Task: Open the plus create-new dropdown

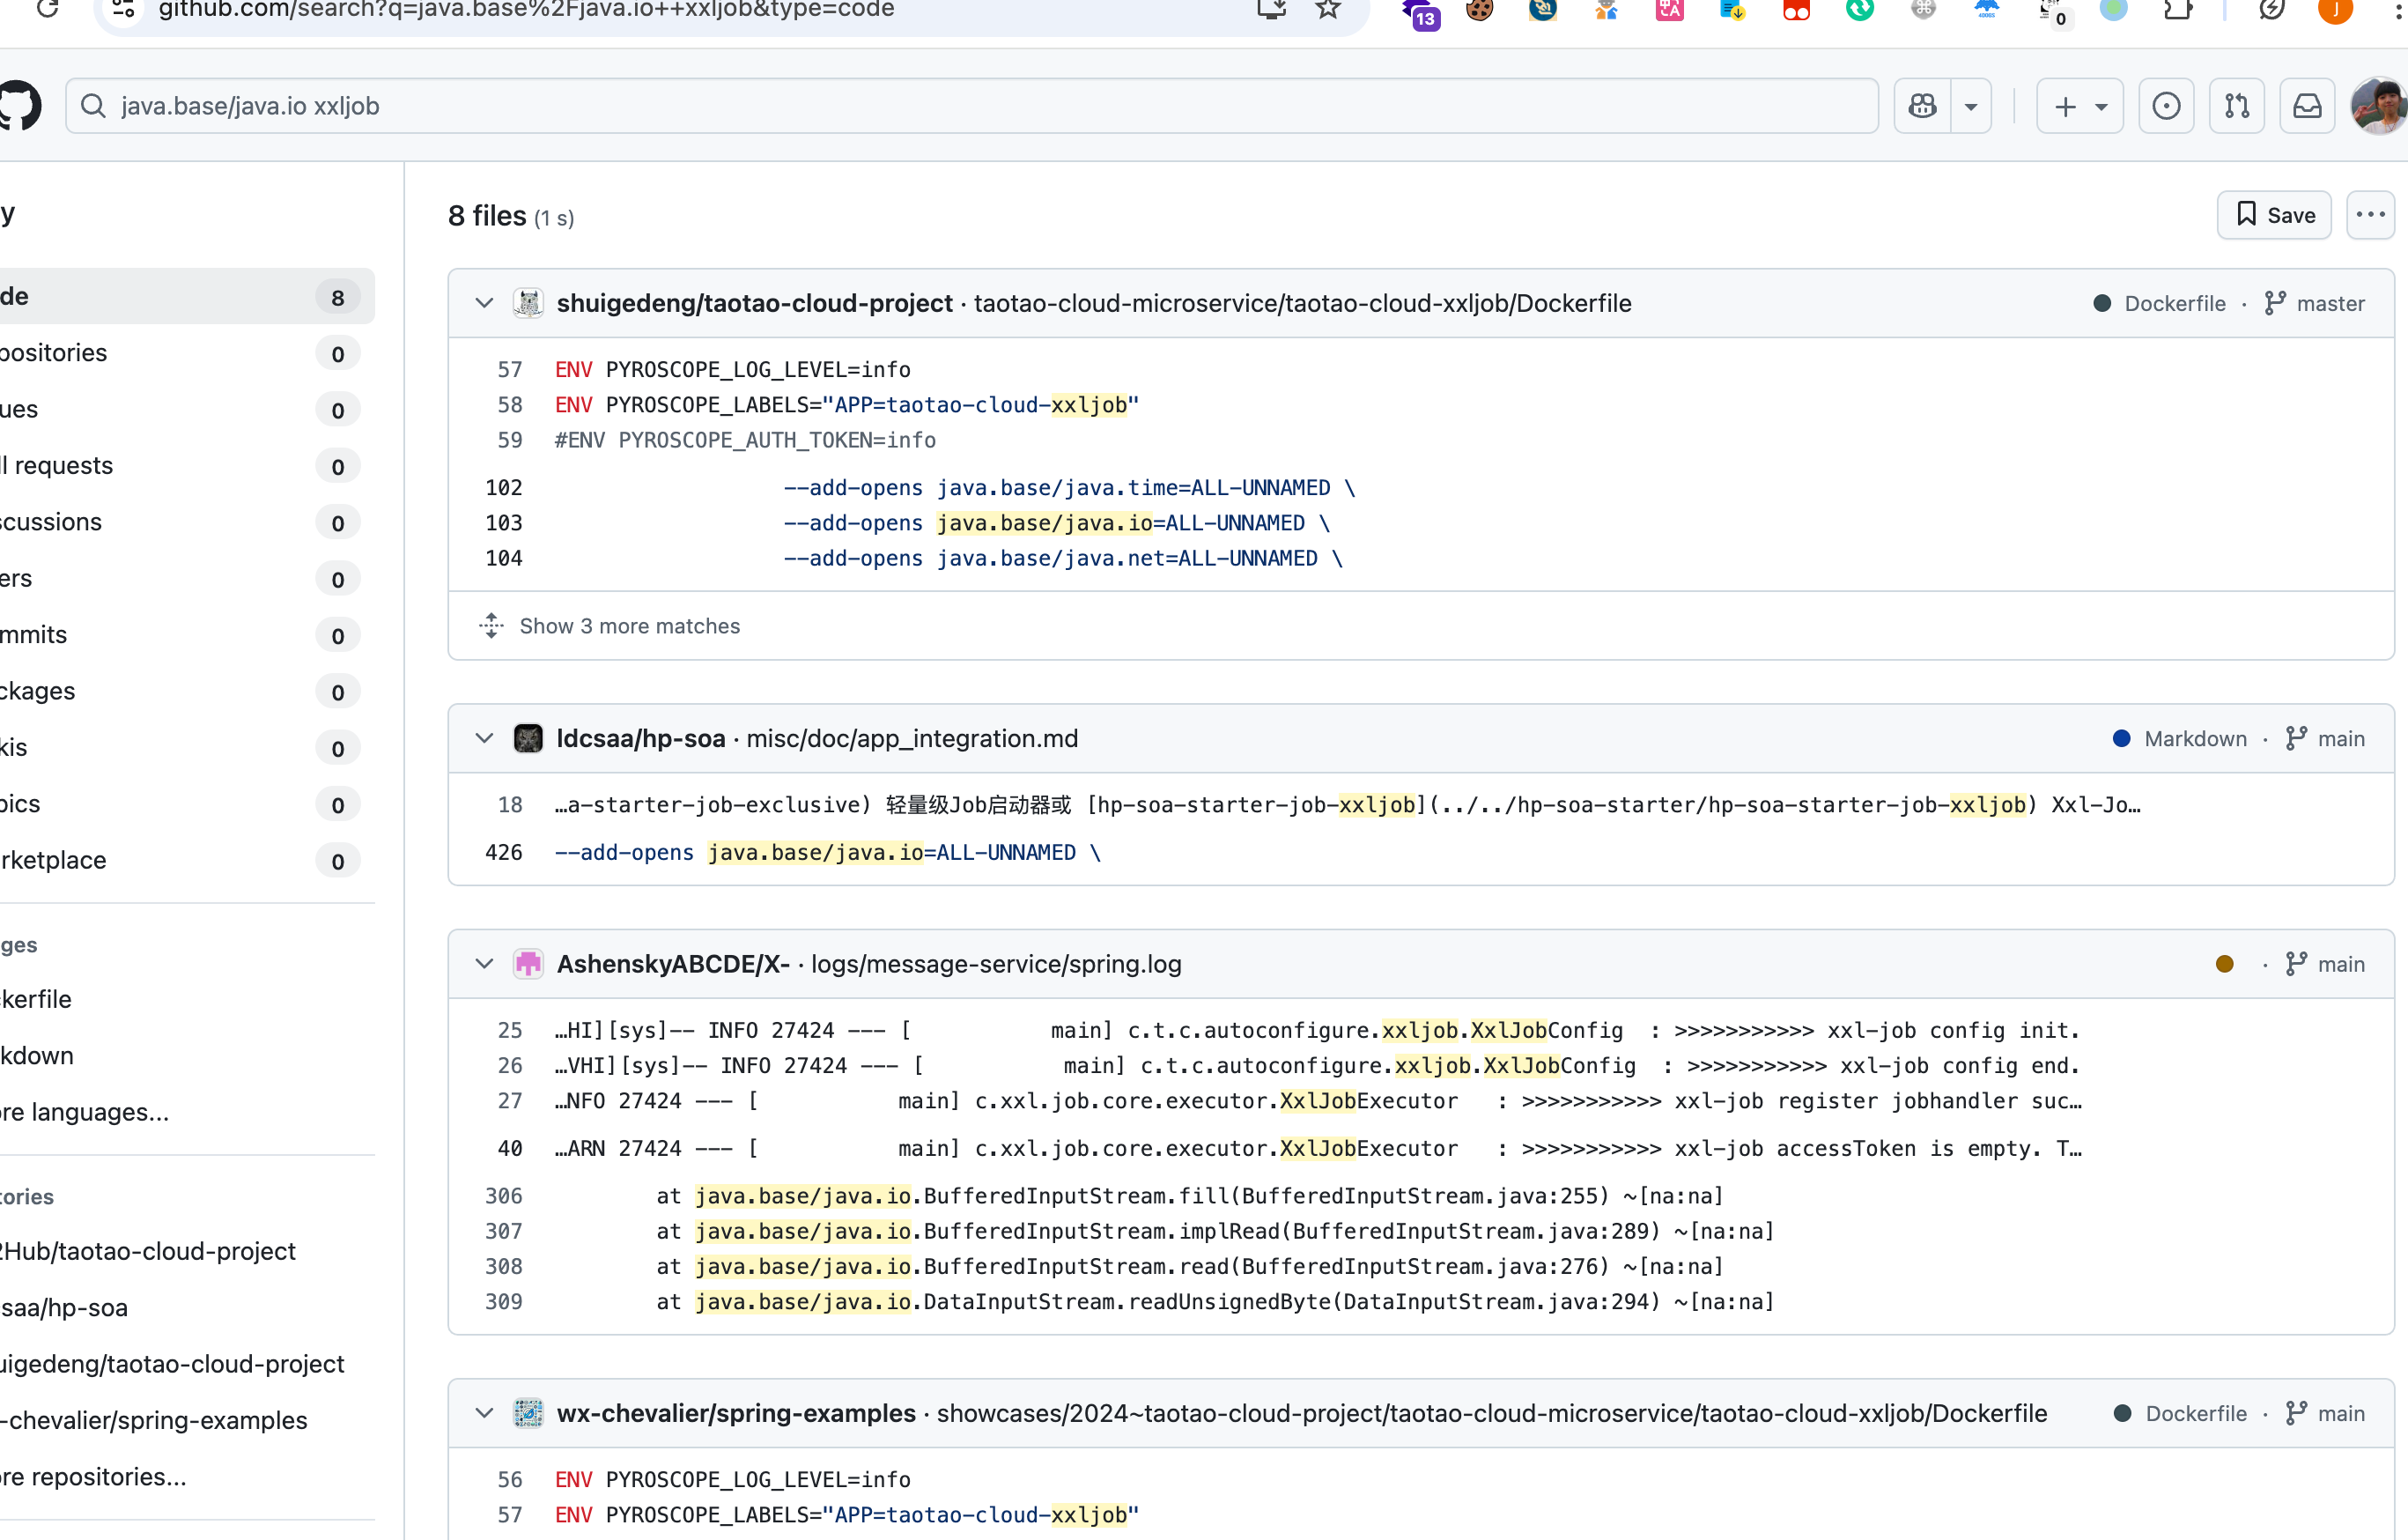Action: (x=2080, y=106)
